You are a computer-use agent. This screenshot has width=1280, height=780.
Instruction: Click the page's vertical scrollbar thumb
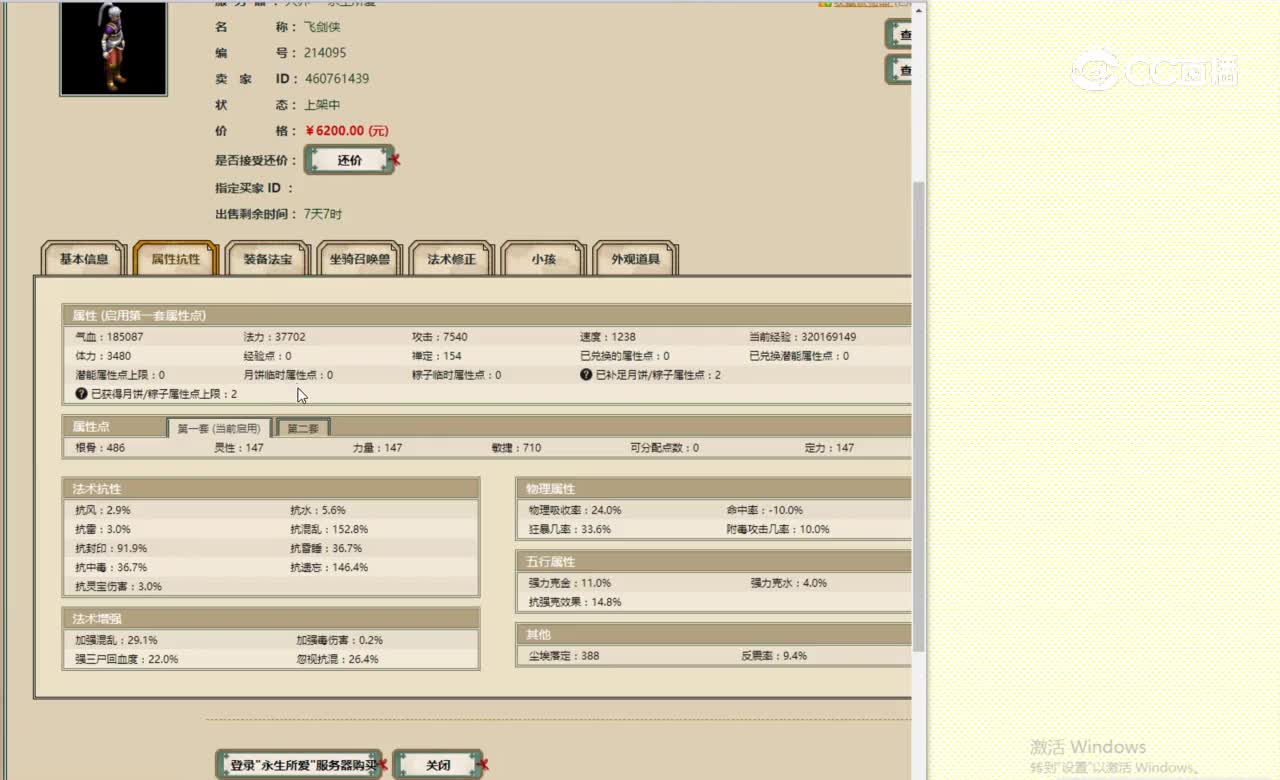click(x=919, y=415)
